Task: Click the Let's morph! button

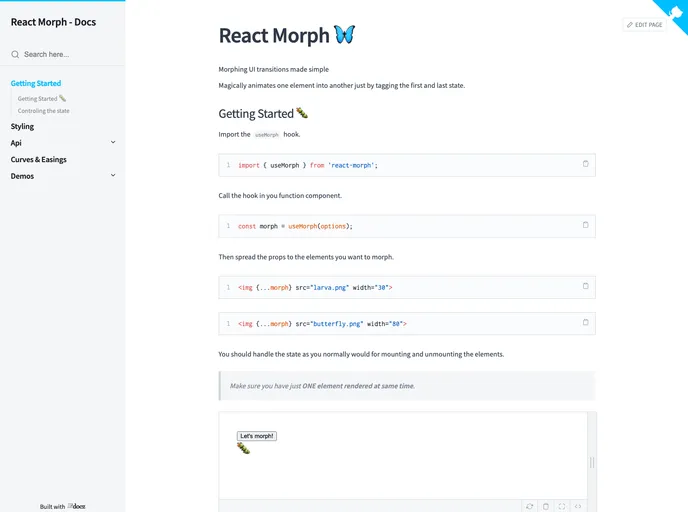Action: pyautogui.click(x=257, y=436)
